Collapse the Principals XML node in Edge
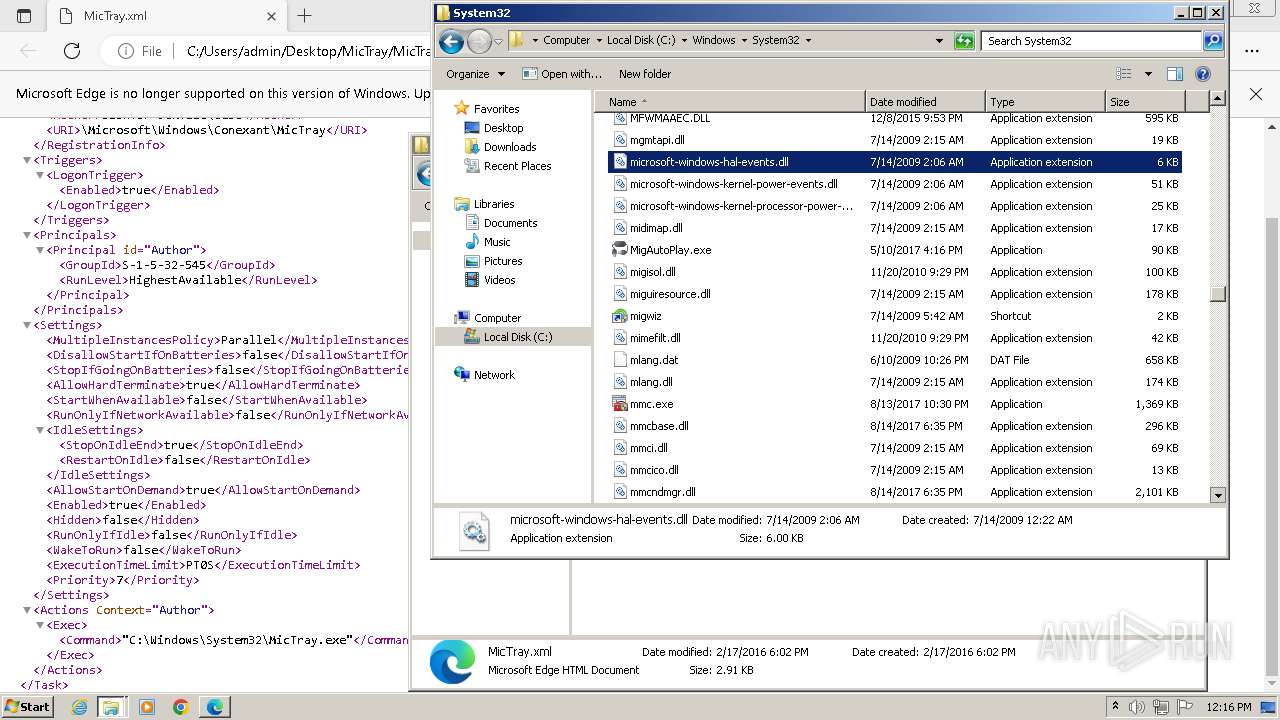Image resolution: width=1280 pixels, height=720 pixels. [x=28, y=235]
